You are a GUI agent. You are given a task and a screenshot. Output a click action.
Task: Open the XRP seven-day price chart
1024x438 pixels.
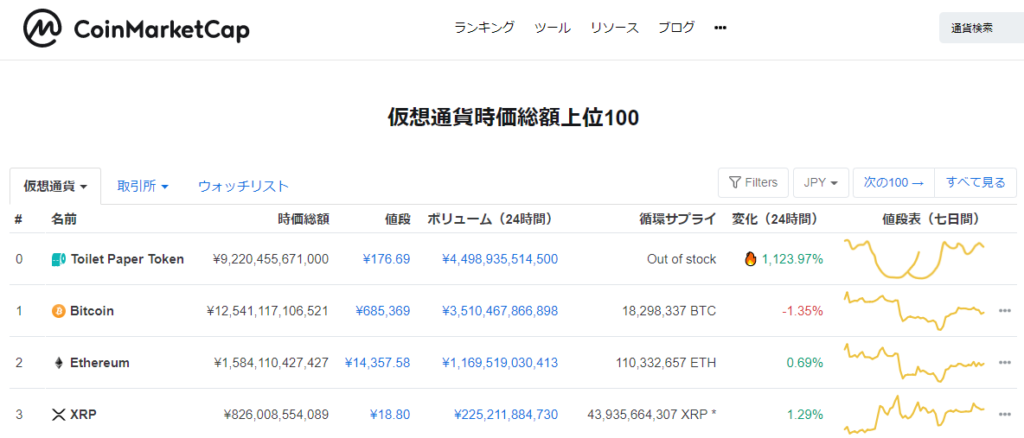pos(915,415)
